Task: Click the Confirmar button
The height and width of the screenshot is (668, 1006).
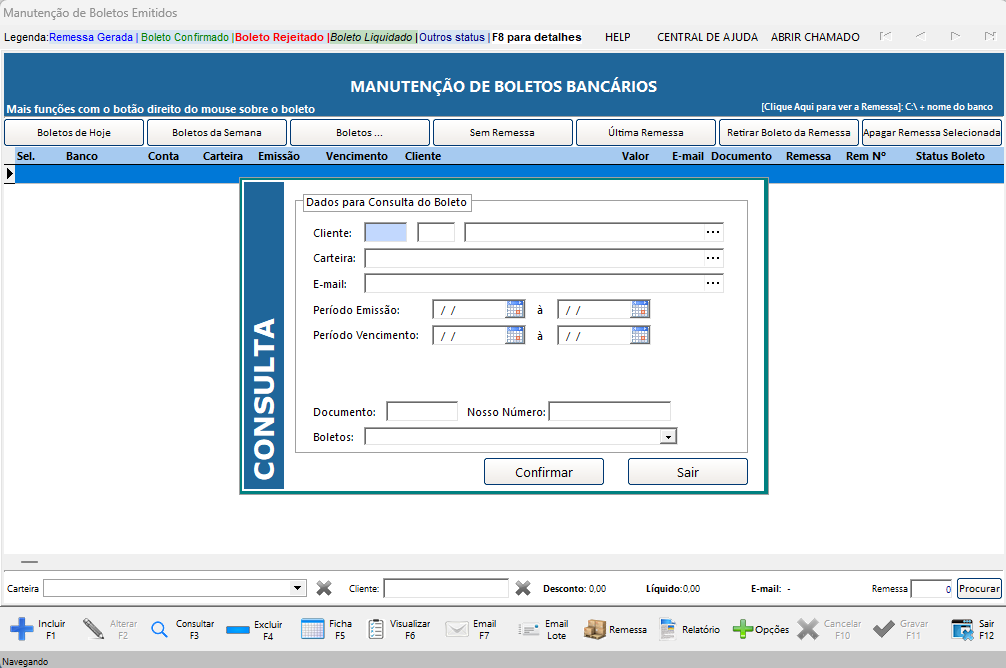Action: point(544,472)
